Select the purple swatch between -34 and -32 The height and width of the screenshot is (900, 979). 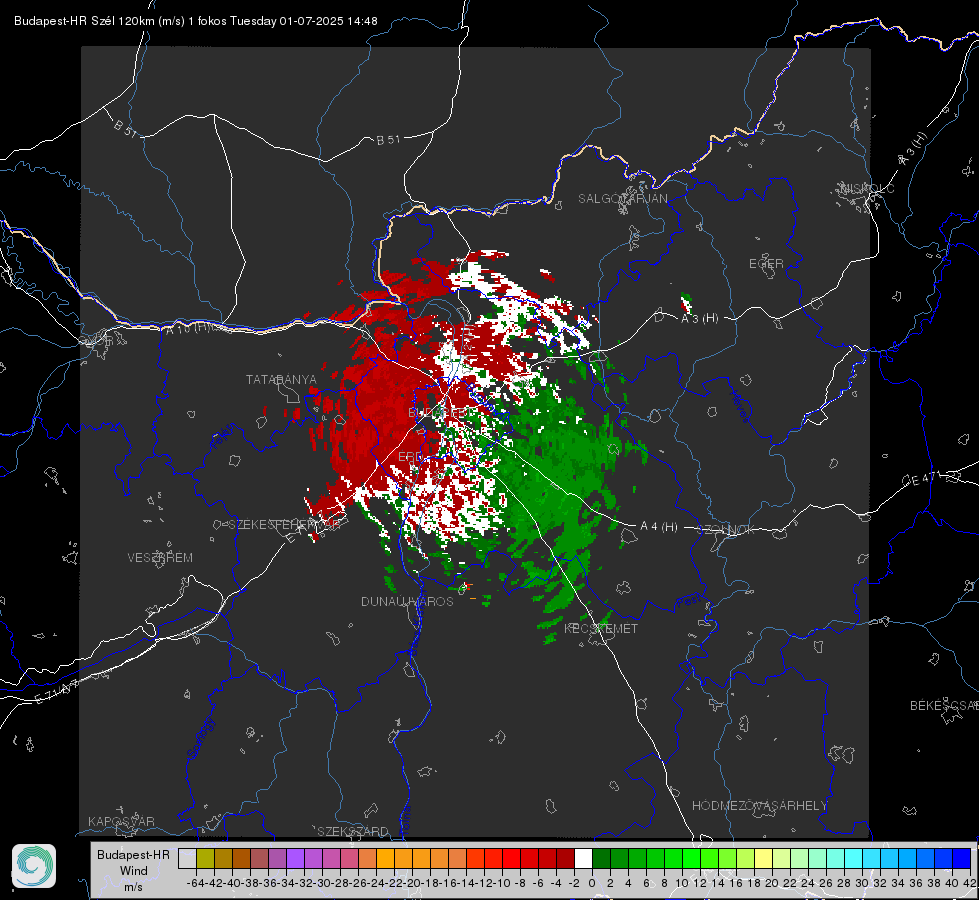(x=295, y=859)
